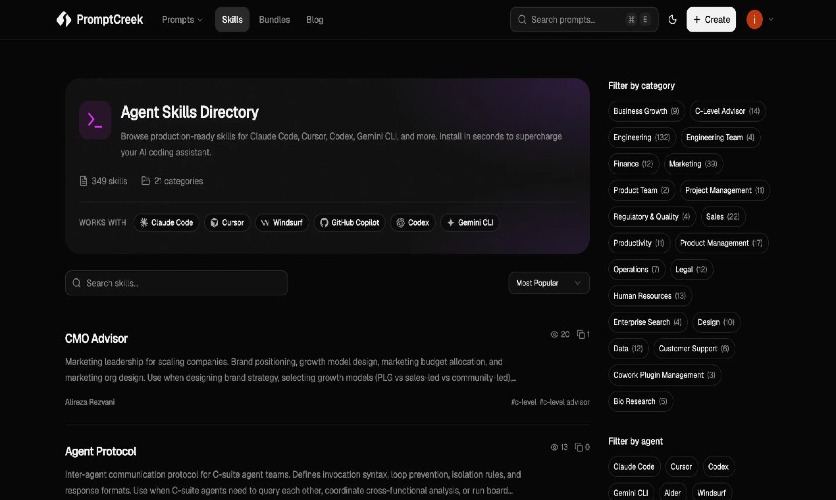Click the Cursor badge in Works With

(227, 223)
